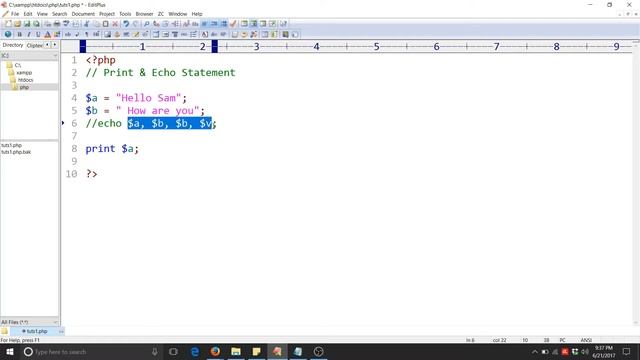
Task: Click the EditPlus taskbar button
Action: pyautogui.click(x=277, y=351)
